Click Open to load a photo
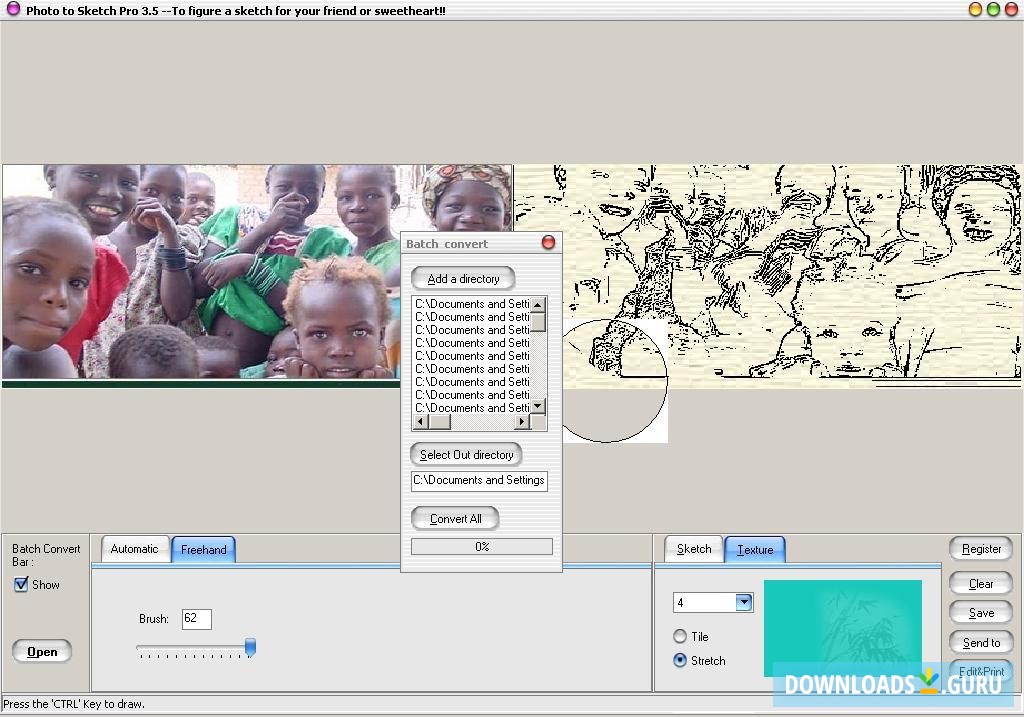This screenshot has height=717, width=1024. pyautogui.click(x=41, y=651)
